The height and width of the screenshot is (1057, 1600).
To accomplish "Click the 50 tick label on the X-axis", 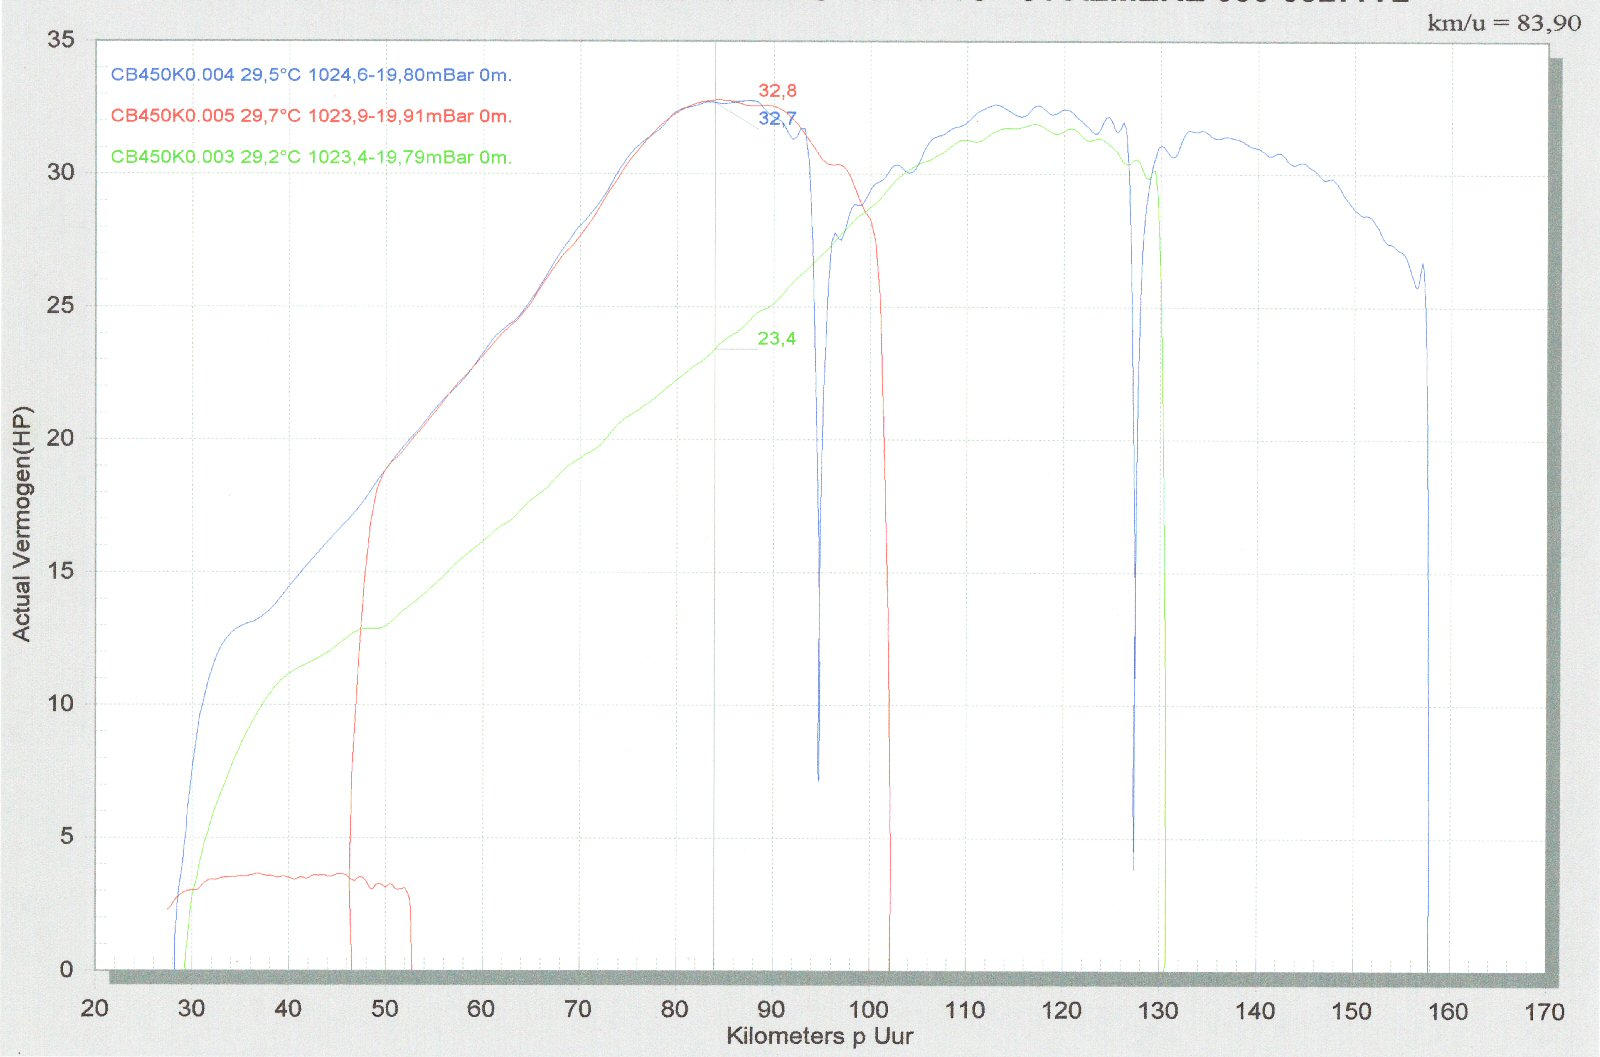I will pos(384,1009).
